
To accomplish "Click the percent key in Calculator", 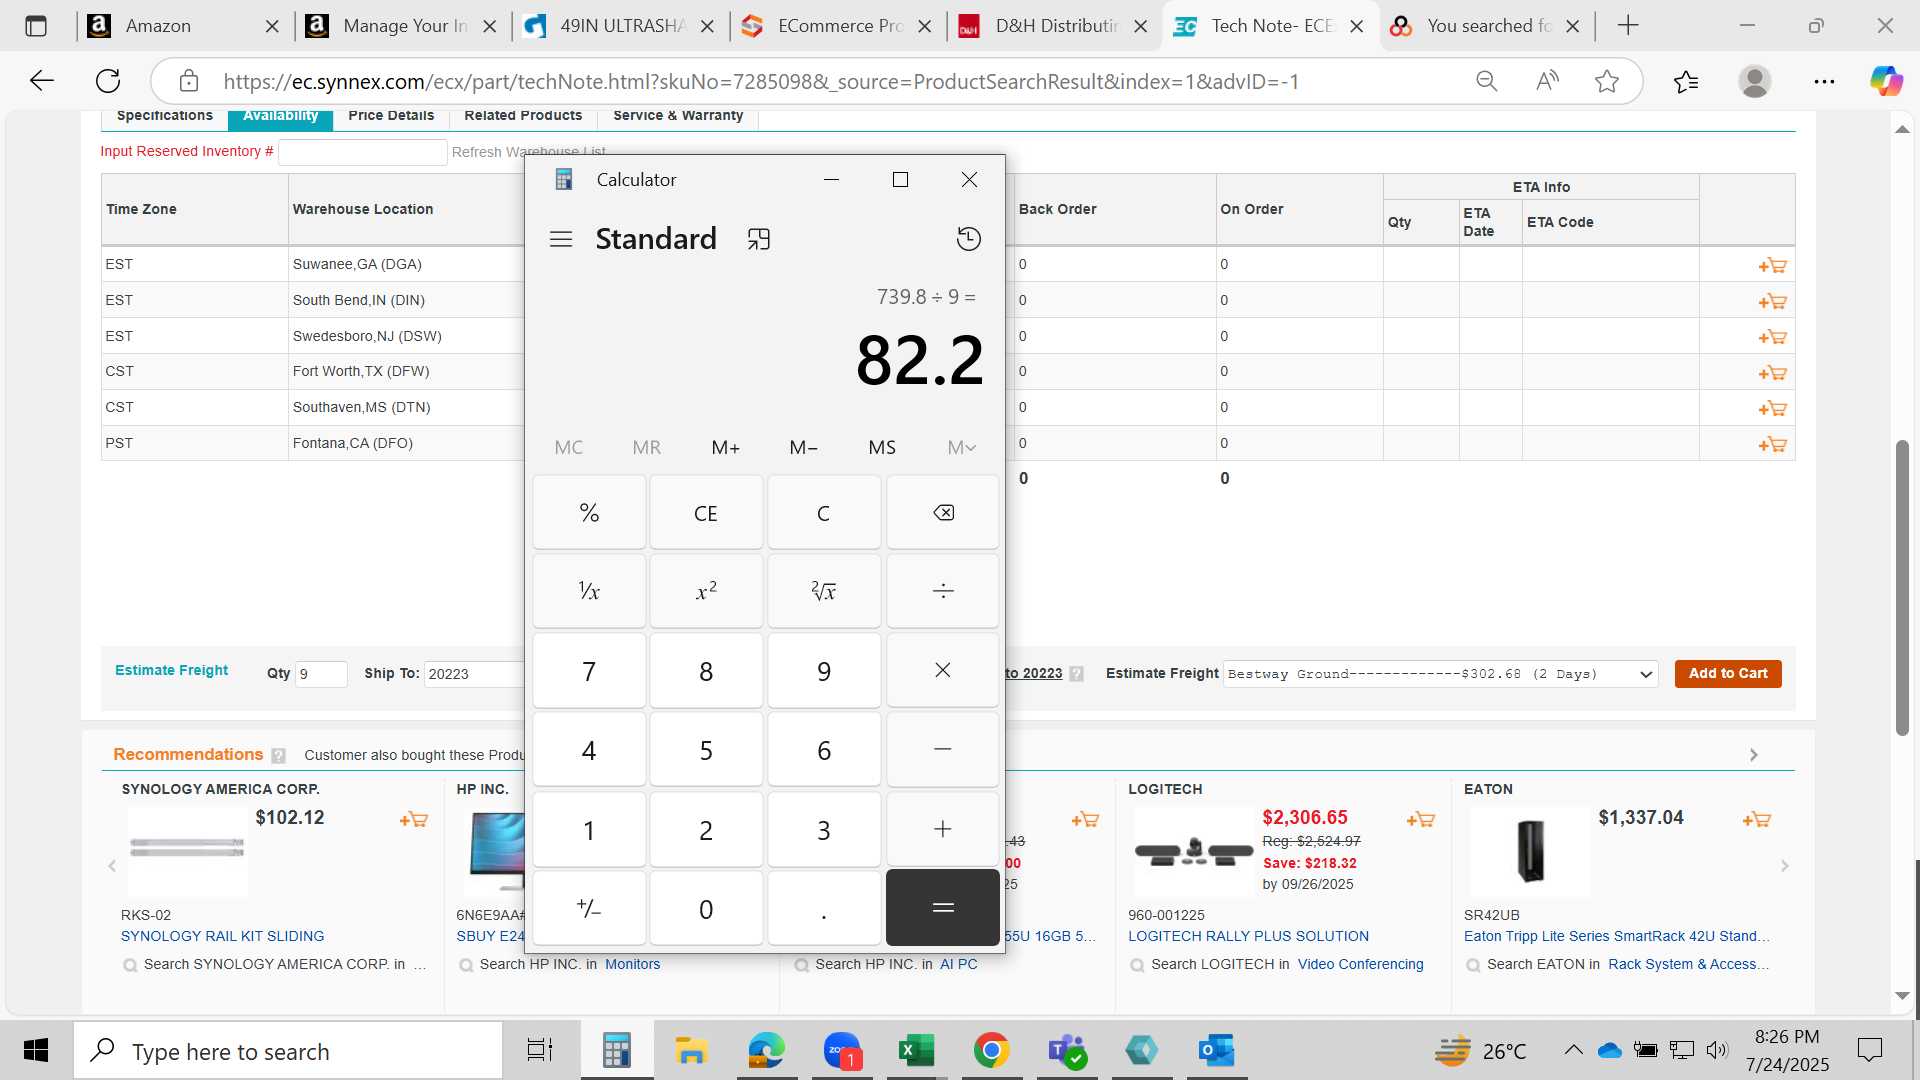I will (x=589, y=513).
